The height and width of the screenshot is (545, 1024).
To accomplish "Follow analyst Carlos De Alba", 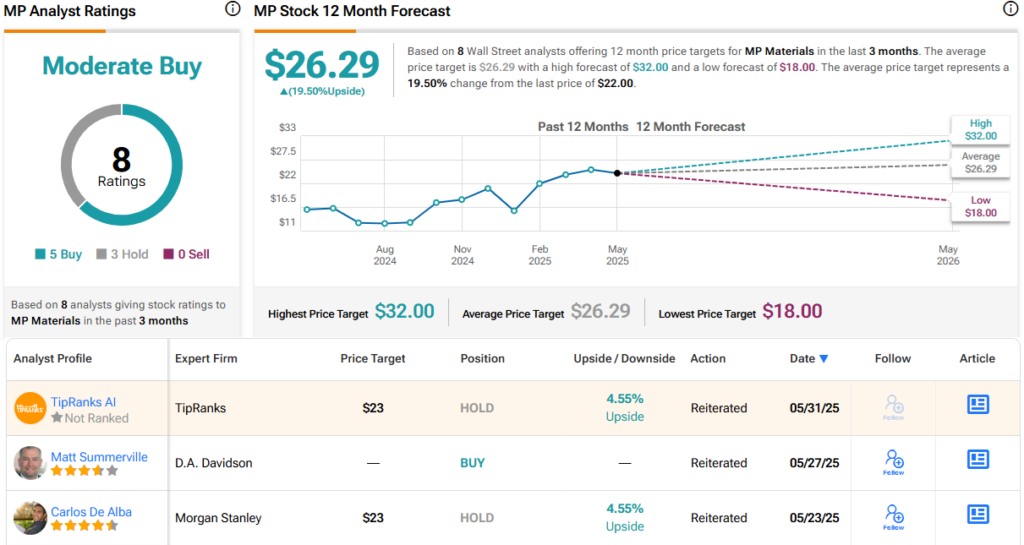I will coord(894,517).
